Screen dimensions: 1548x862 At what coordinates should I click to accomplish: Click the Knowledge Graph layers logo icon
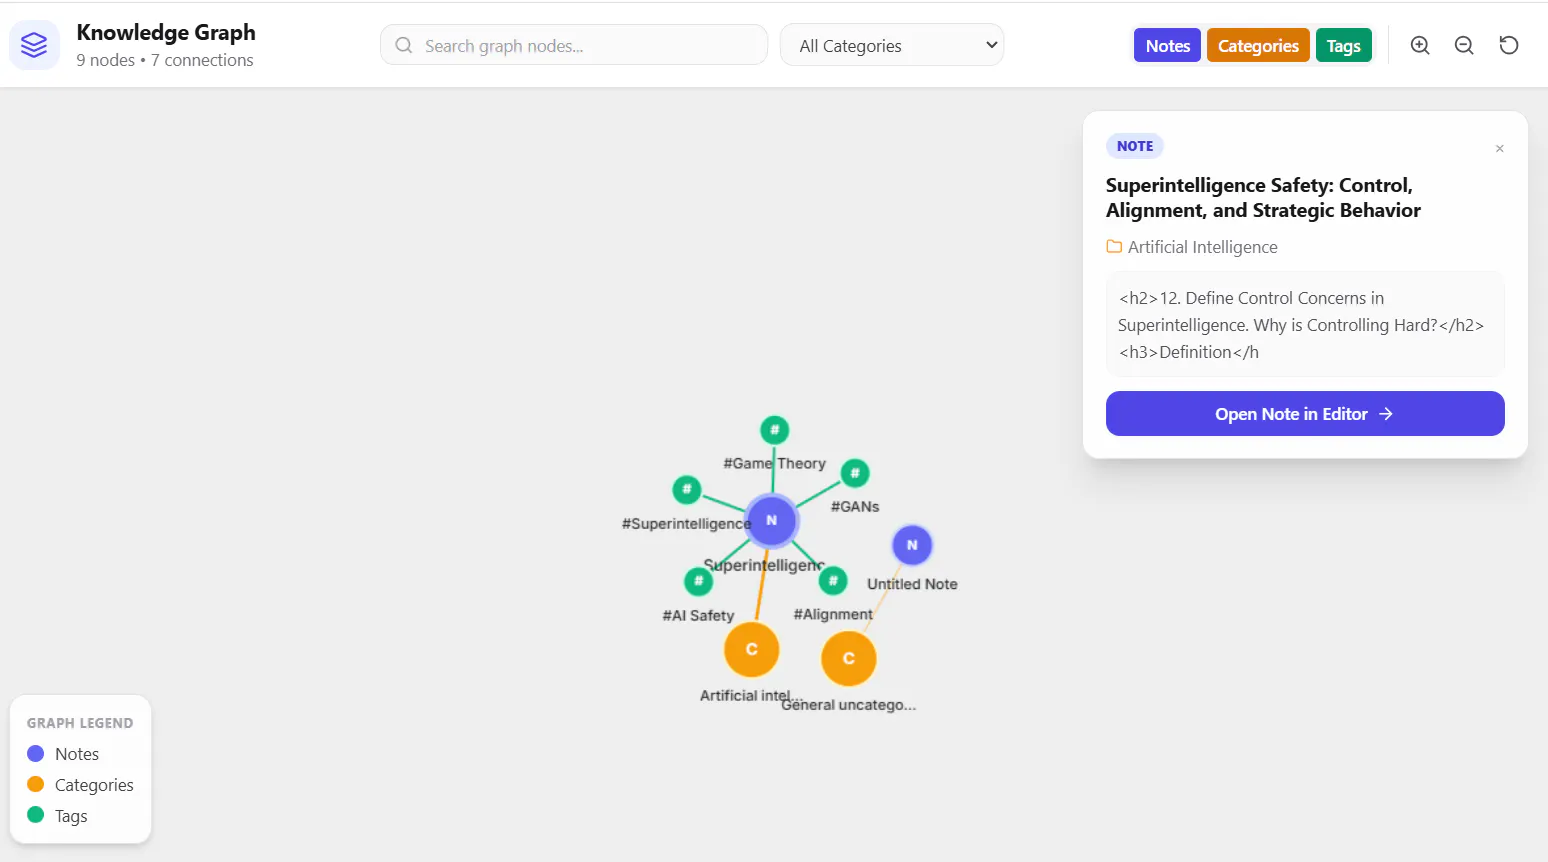[x=34, y=46]
